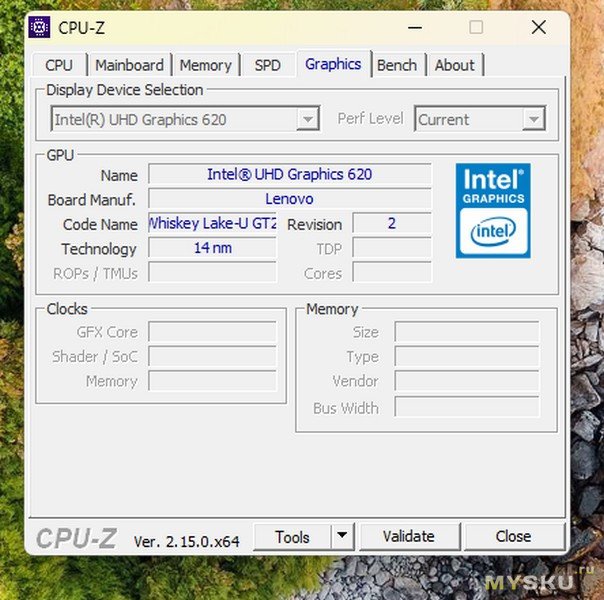Click the Memory Type field
The image size is (604, 600).
coord(467,357)
